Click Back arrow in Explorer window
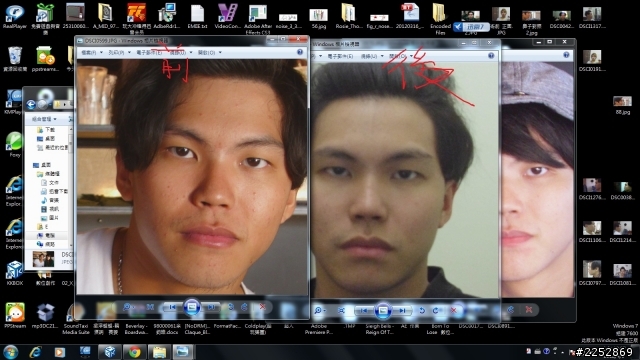Image resolution: width=640 pixels, height=360 pixels. click(x=31, y=104)
